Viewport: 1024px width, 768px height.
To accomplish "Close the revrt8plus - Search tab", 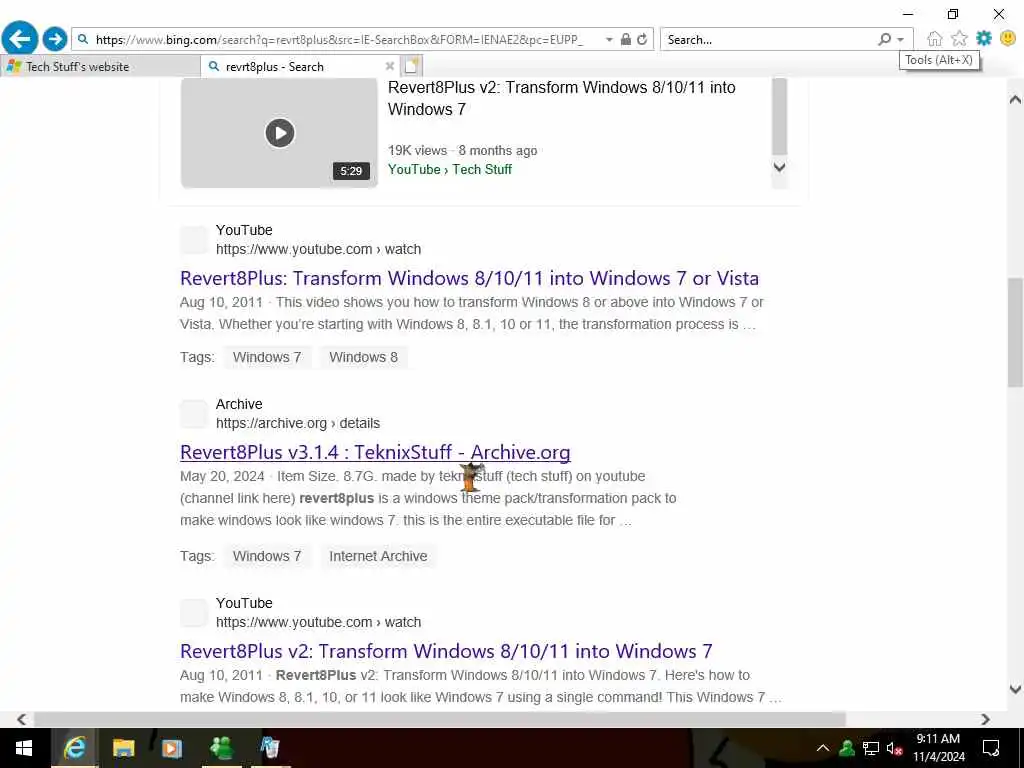I will coord(389,66).
